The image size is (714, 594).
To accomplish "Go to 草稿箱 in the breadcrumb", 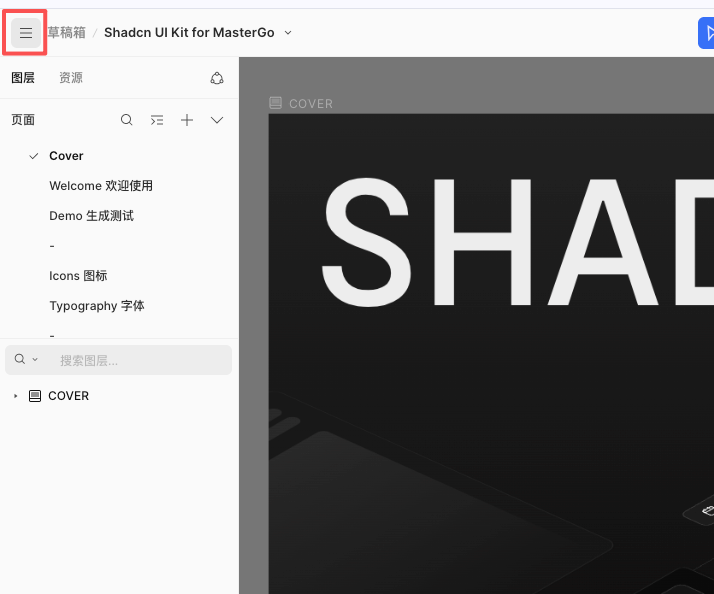I will [x=67, y=33].
